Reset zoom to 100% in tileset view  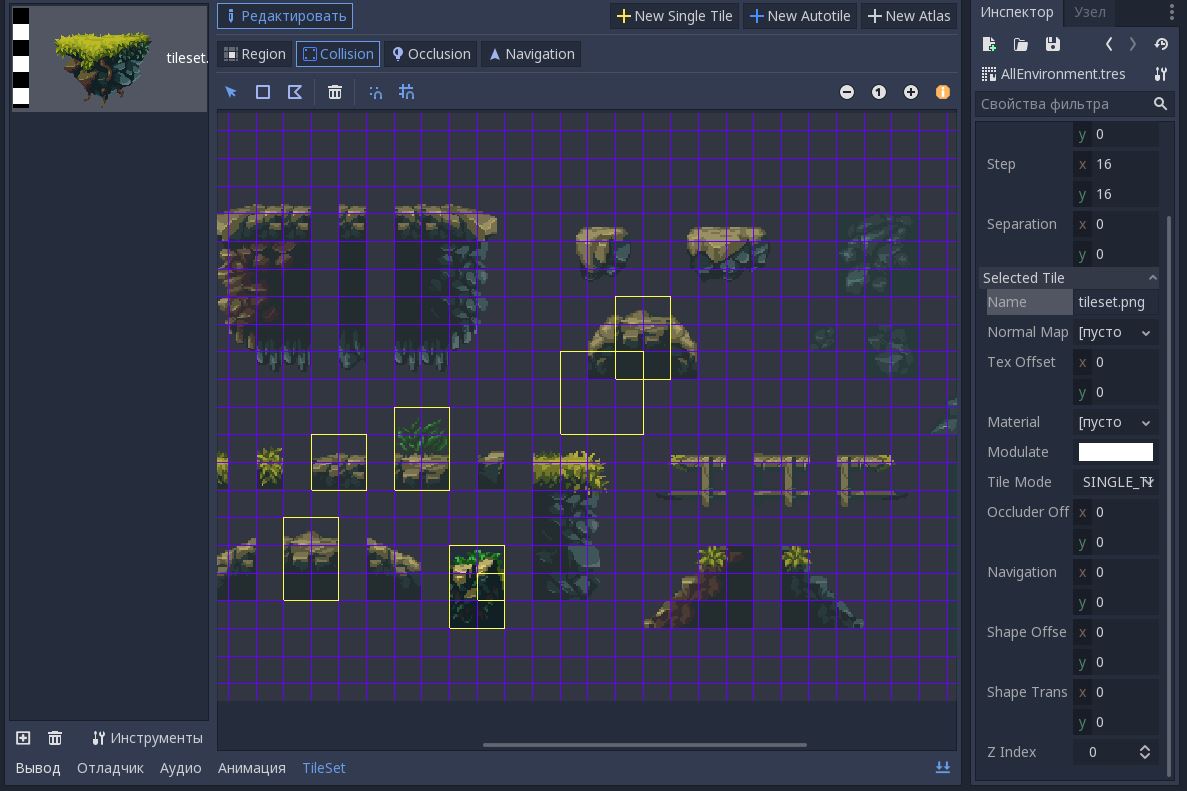tap(878, 91)
